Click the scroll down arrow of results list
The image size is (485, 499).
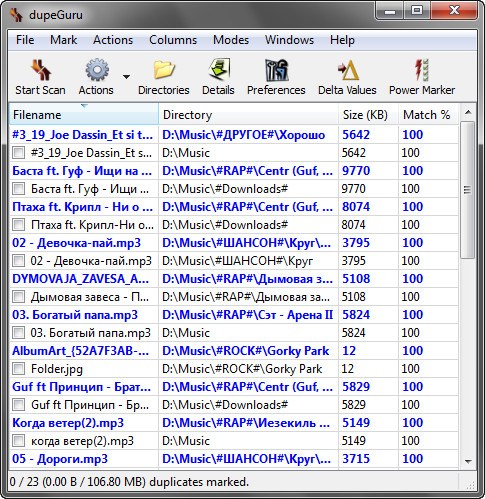tap(468, 461)
